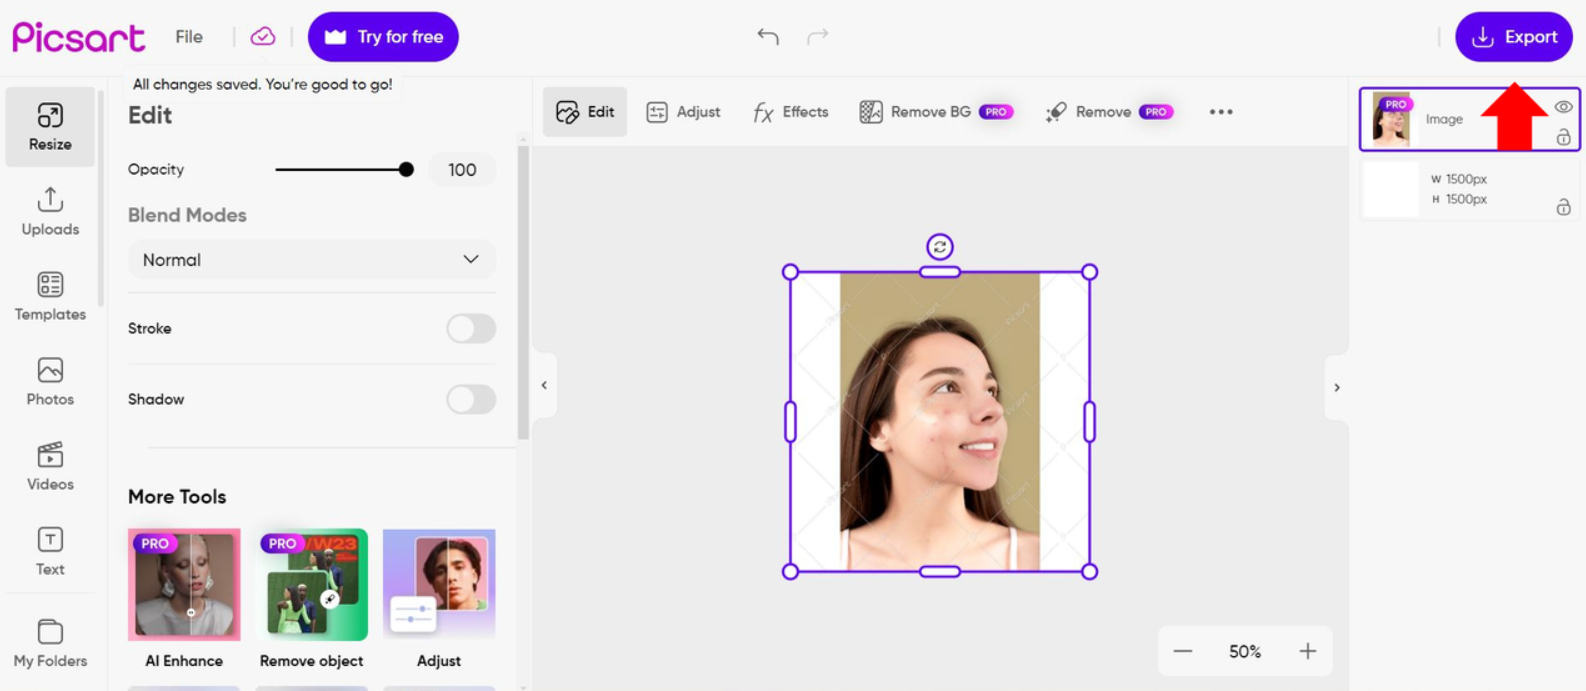This screenshot has width=1586, height=691.
Task: Click the left panel vertical scrollbar
Action: [522, 292]
